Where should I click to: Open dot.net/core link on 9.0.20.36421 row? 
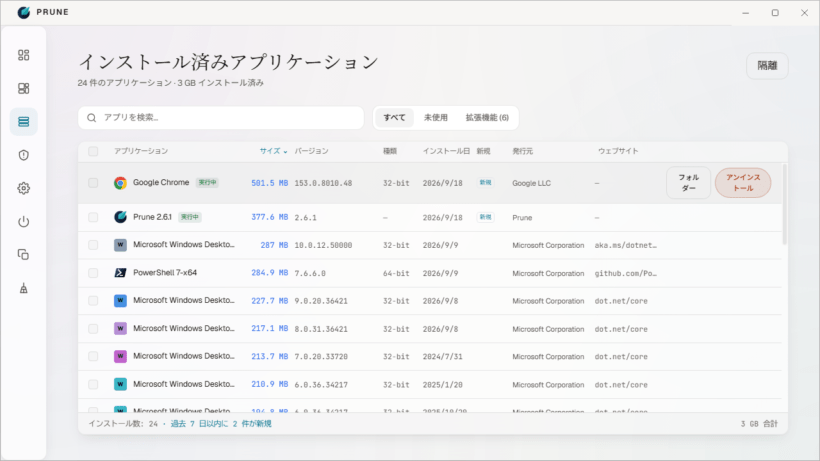[621, 301]
